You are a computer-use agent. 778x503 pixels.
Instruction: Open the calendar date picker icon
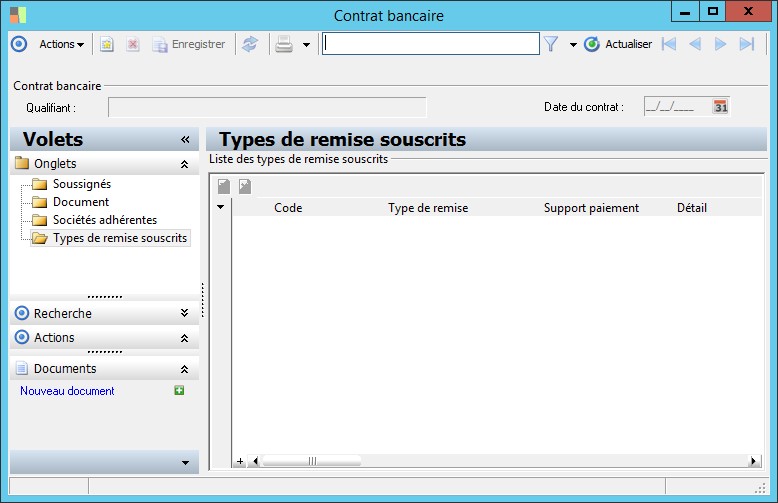coord(720,107)
